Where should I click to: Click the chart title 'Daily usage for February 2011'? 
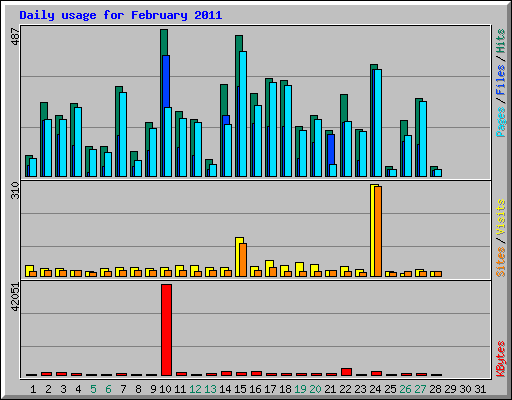(x=121, y=15)
